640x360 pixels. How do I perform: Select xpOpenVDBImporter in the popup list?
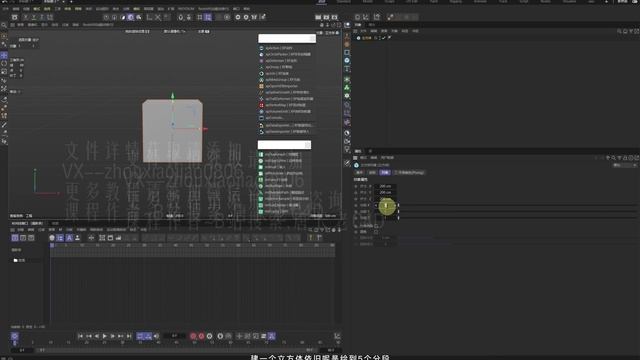pyautogui.click(x=282, y=86)
